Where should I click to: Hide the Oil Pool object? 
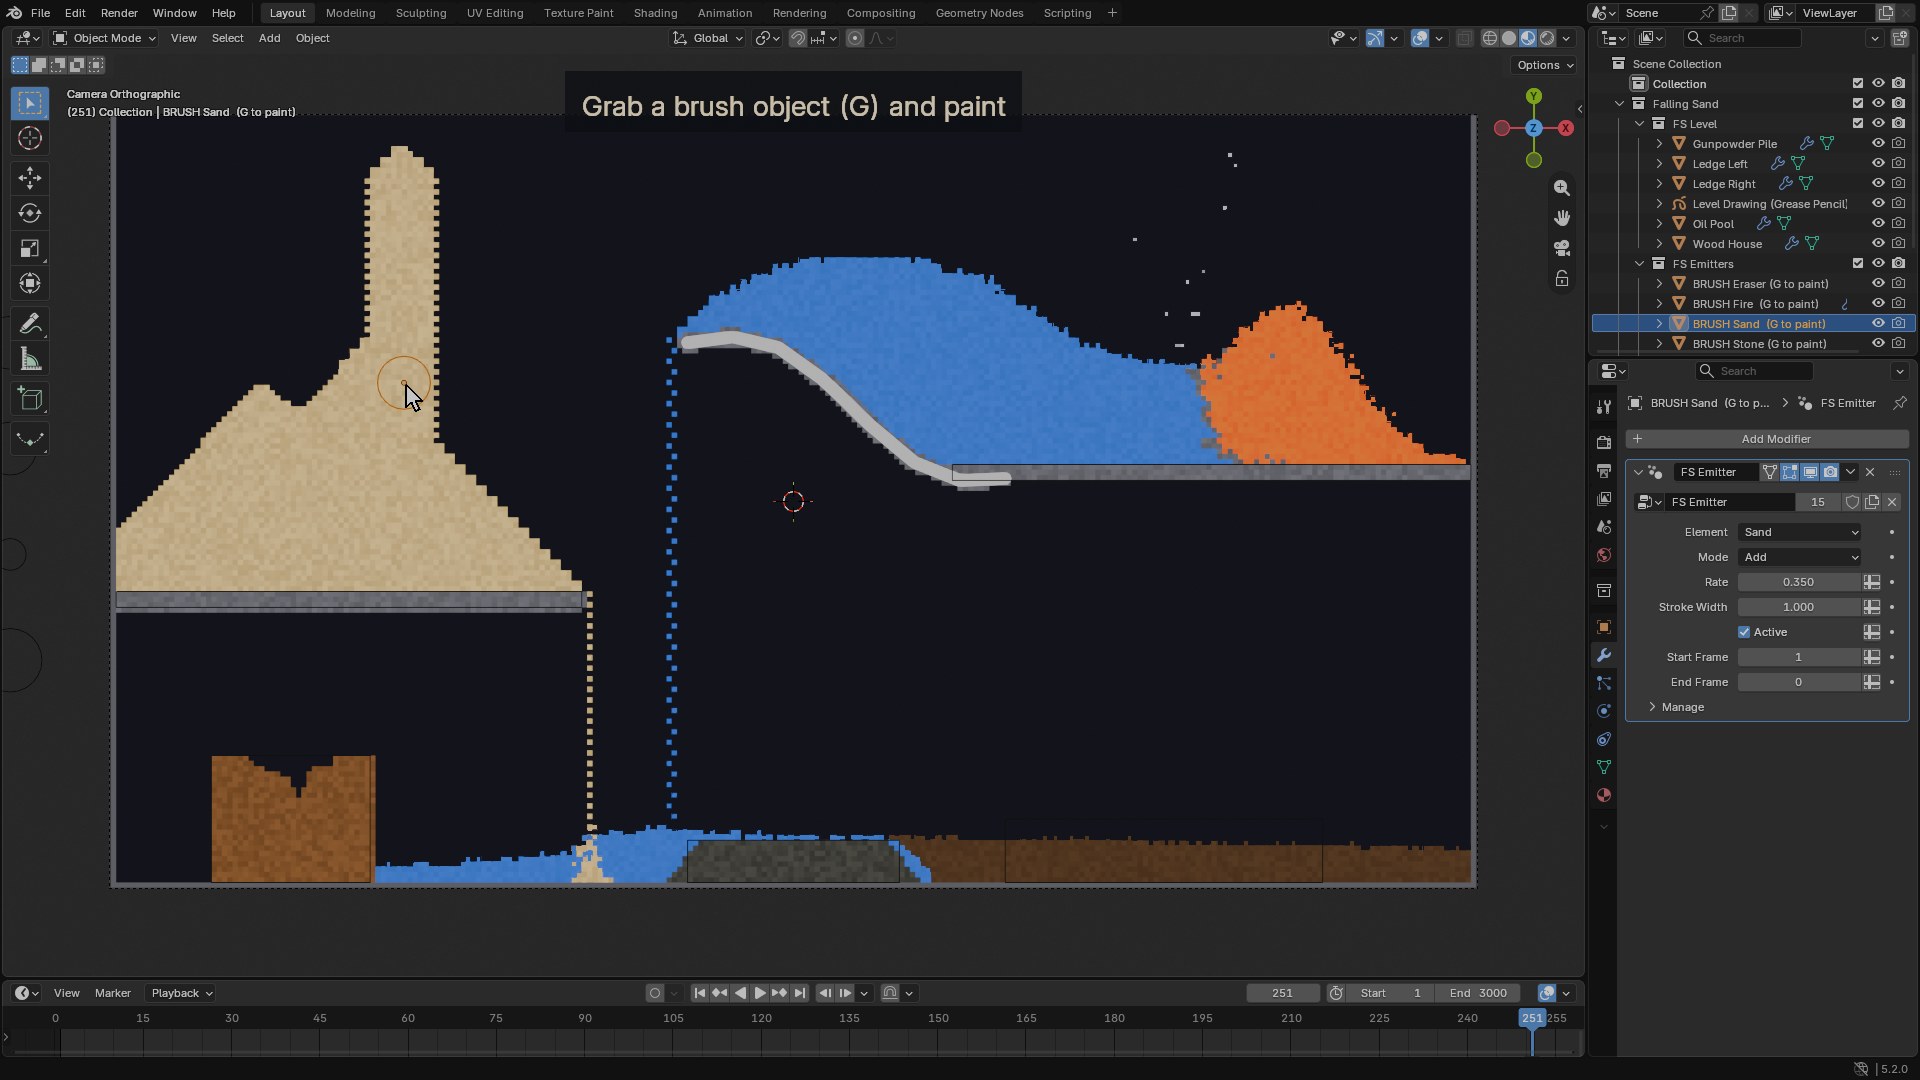(x=1878, y=223)
